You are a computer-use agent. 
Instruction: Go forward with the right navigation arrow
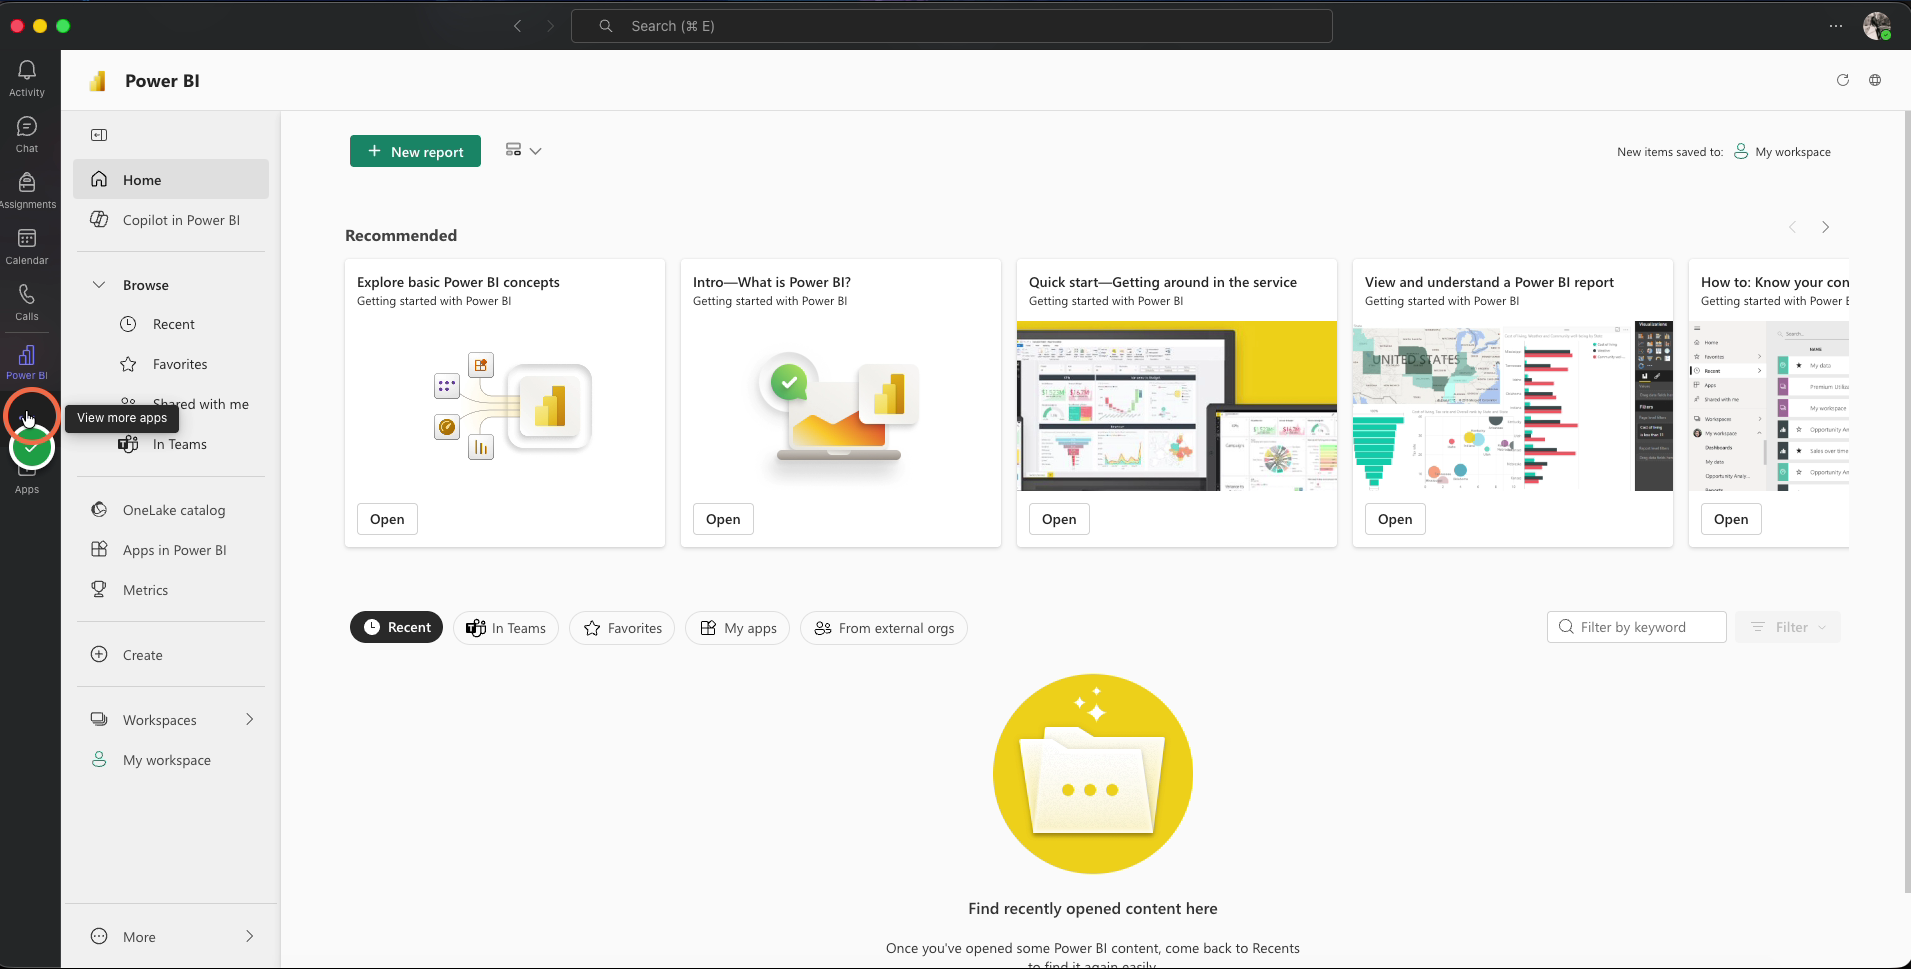(x=550, y=26)
